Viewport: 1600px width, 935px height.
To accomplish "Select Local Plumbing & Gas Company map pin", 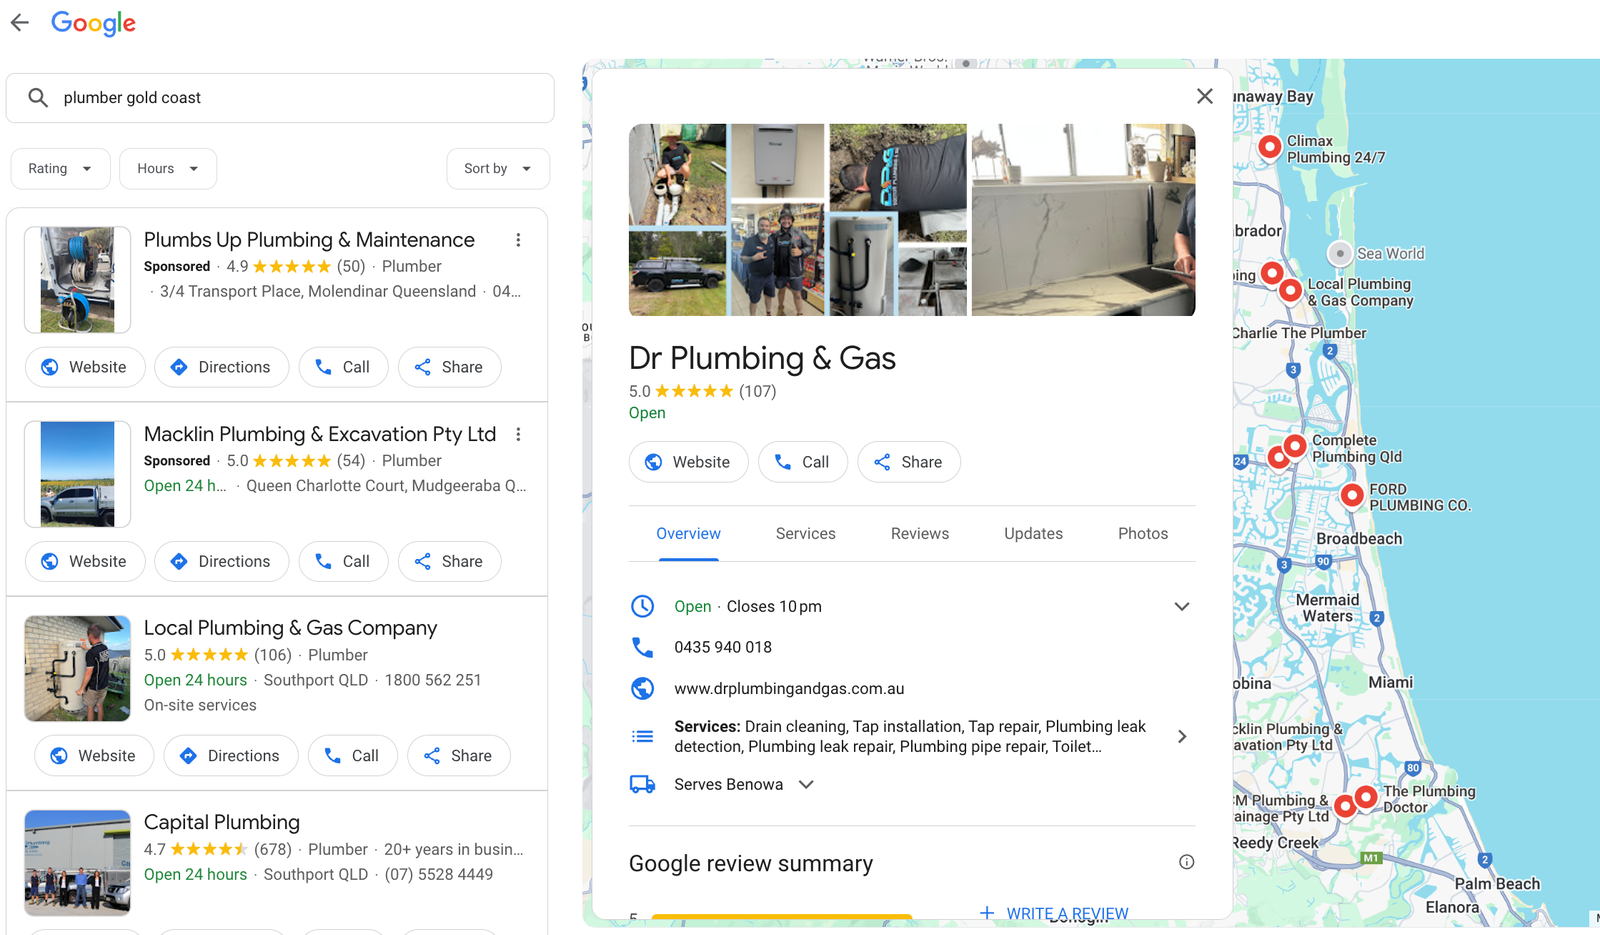I will [1290, 290].
